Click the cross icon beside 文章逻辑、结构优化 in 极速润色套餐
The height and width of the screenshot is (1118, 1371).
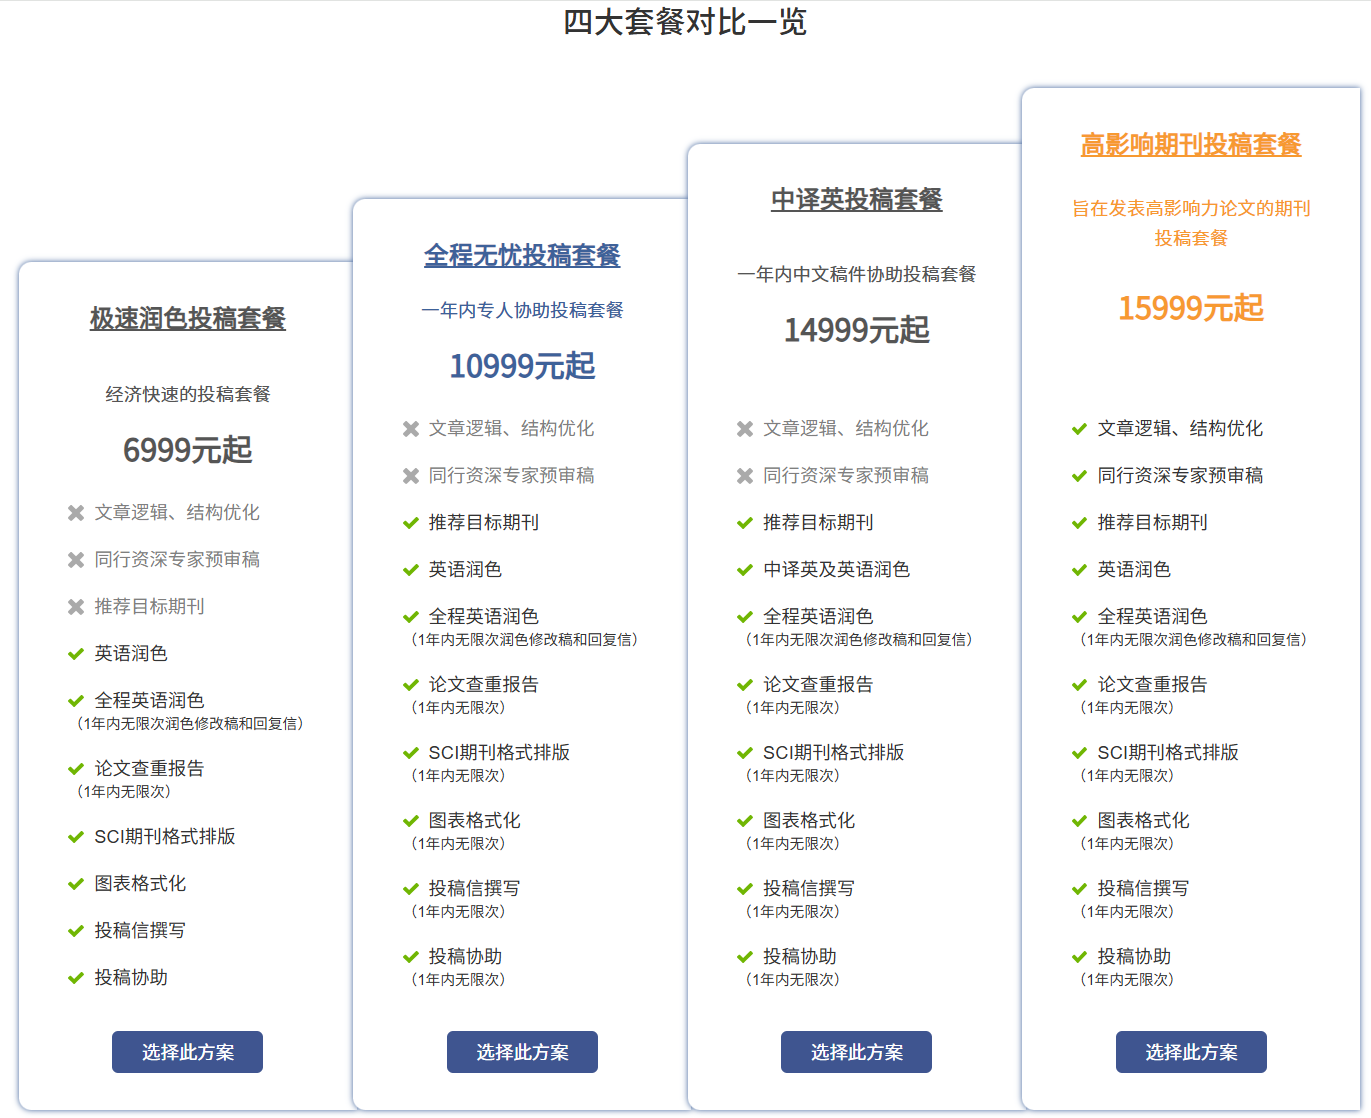tap(76, 513)
